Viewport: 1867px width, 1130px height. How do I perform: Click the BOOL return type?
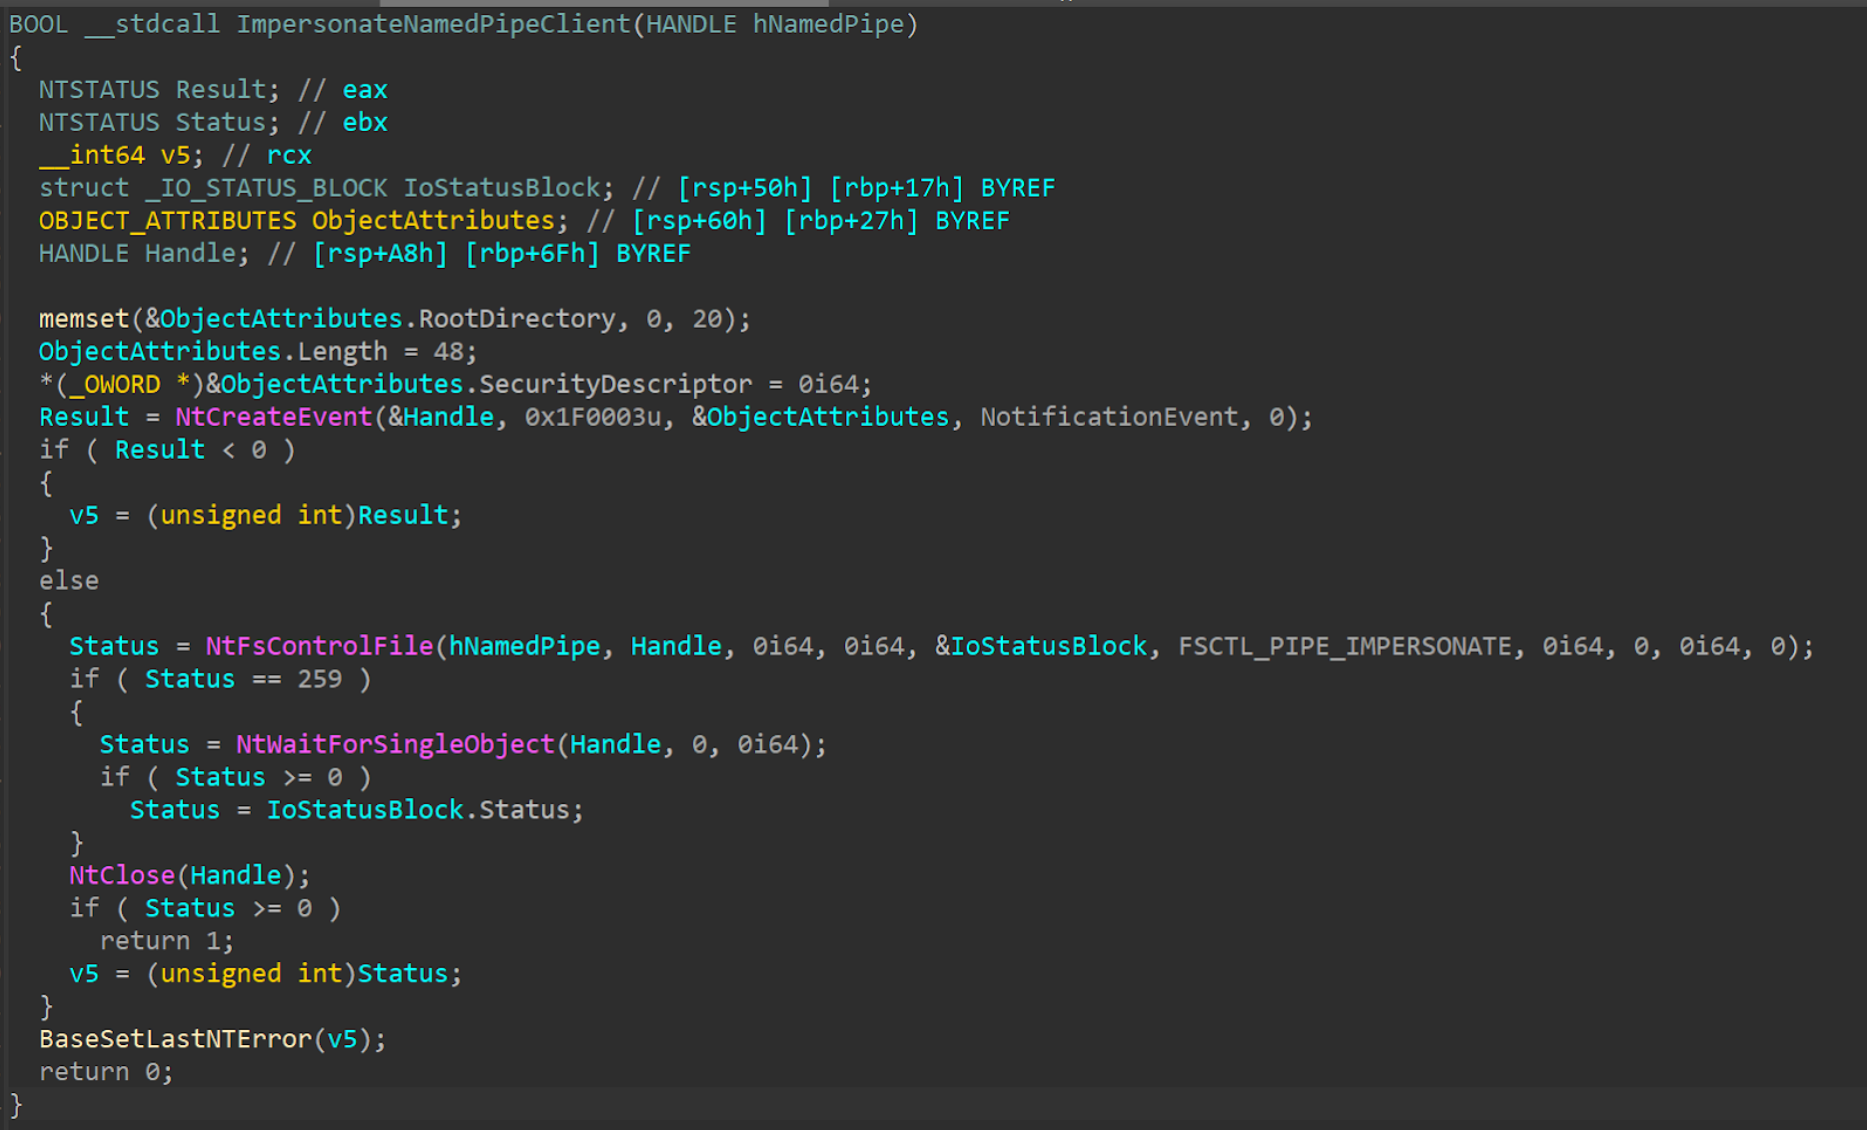[x=38, y=24]
